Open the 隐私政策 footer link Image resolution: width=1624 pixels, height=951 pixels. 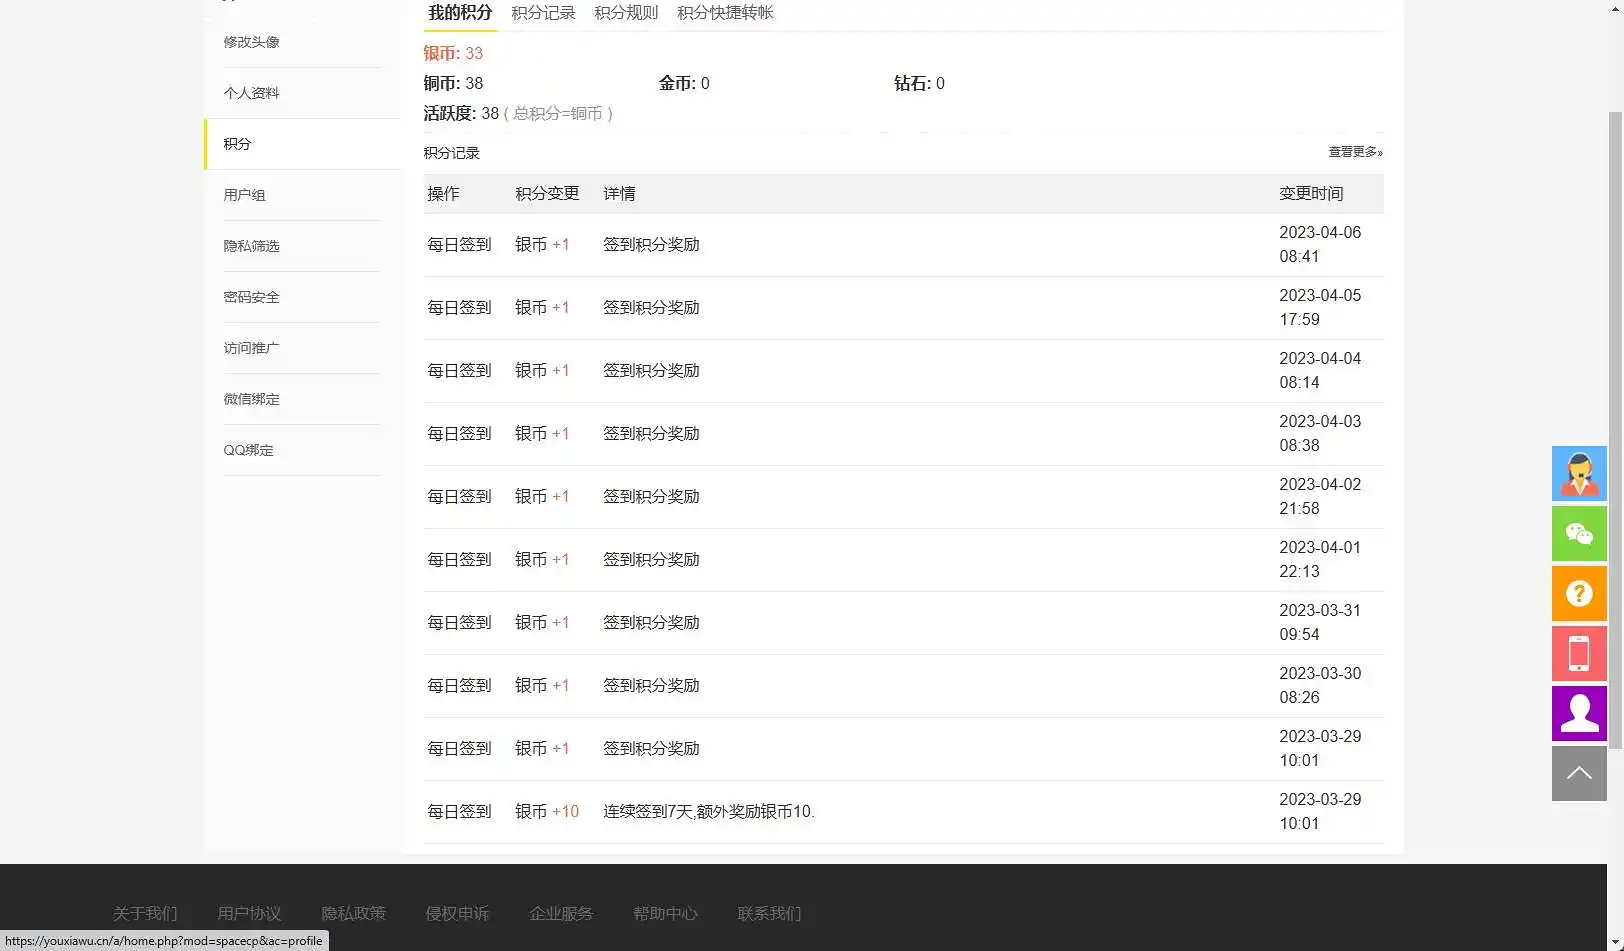(353, 913)
